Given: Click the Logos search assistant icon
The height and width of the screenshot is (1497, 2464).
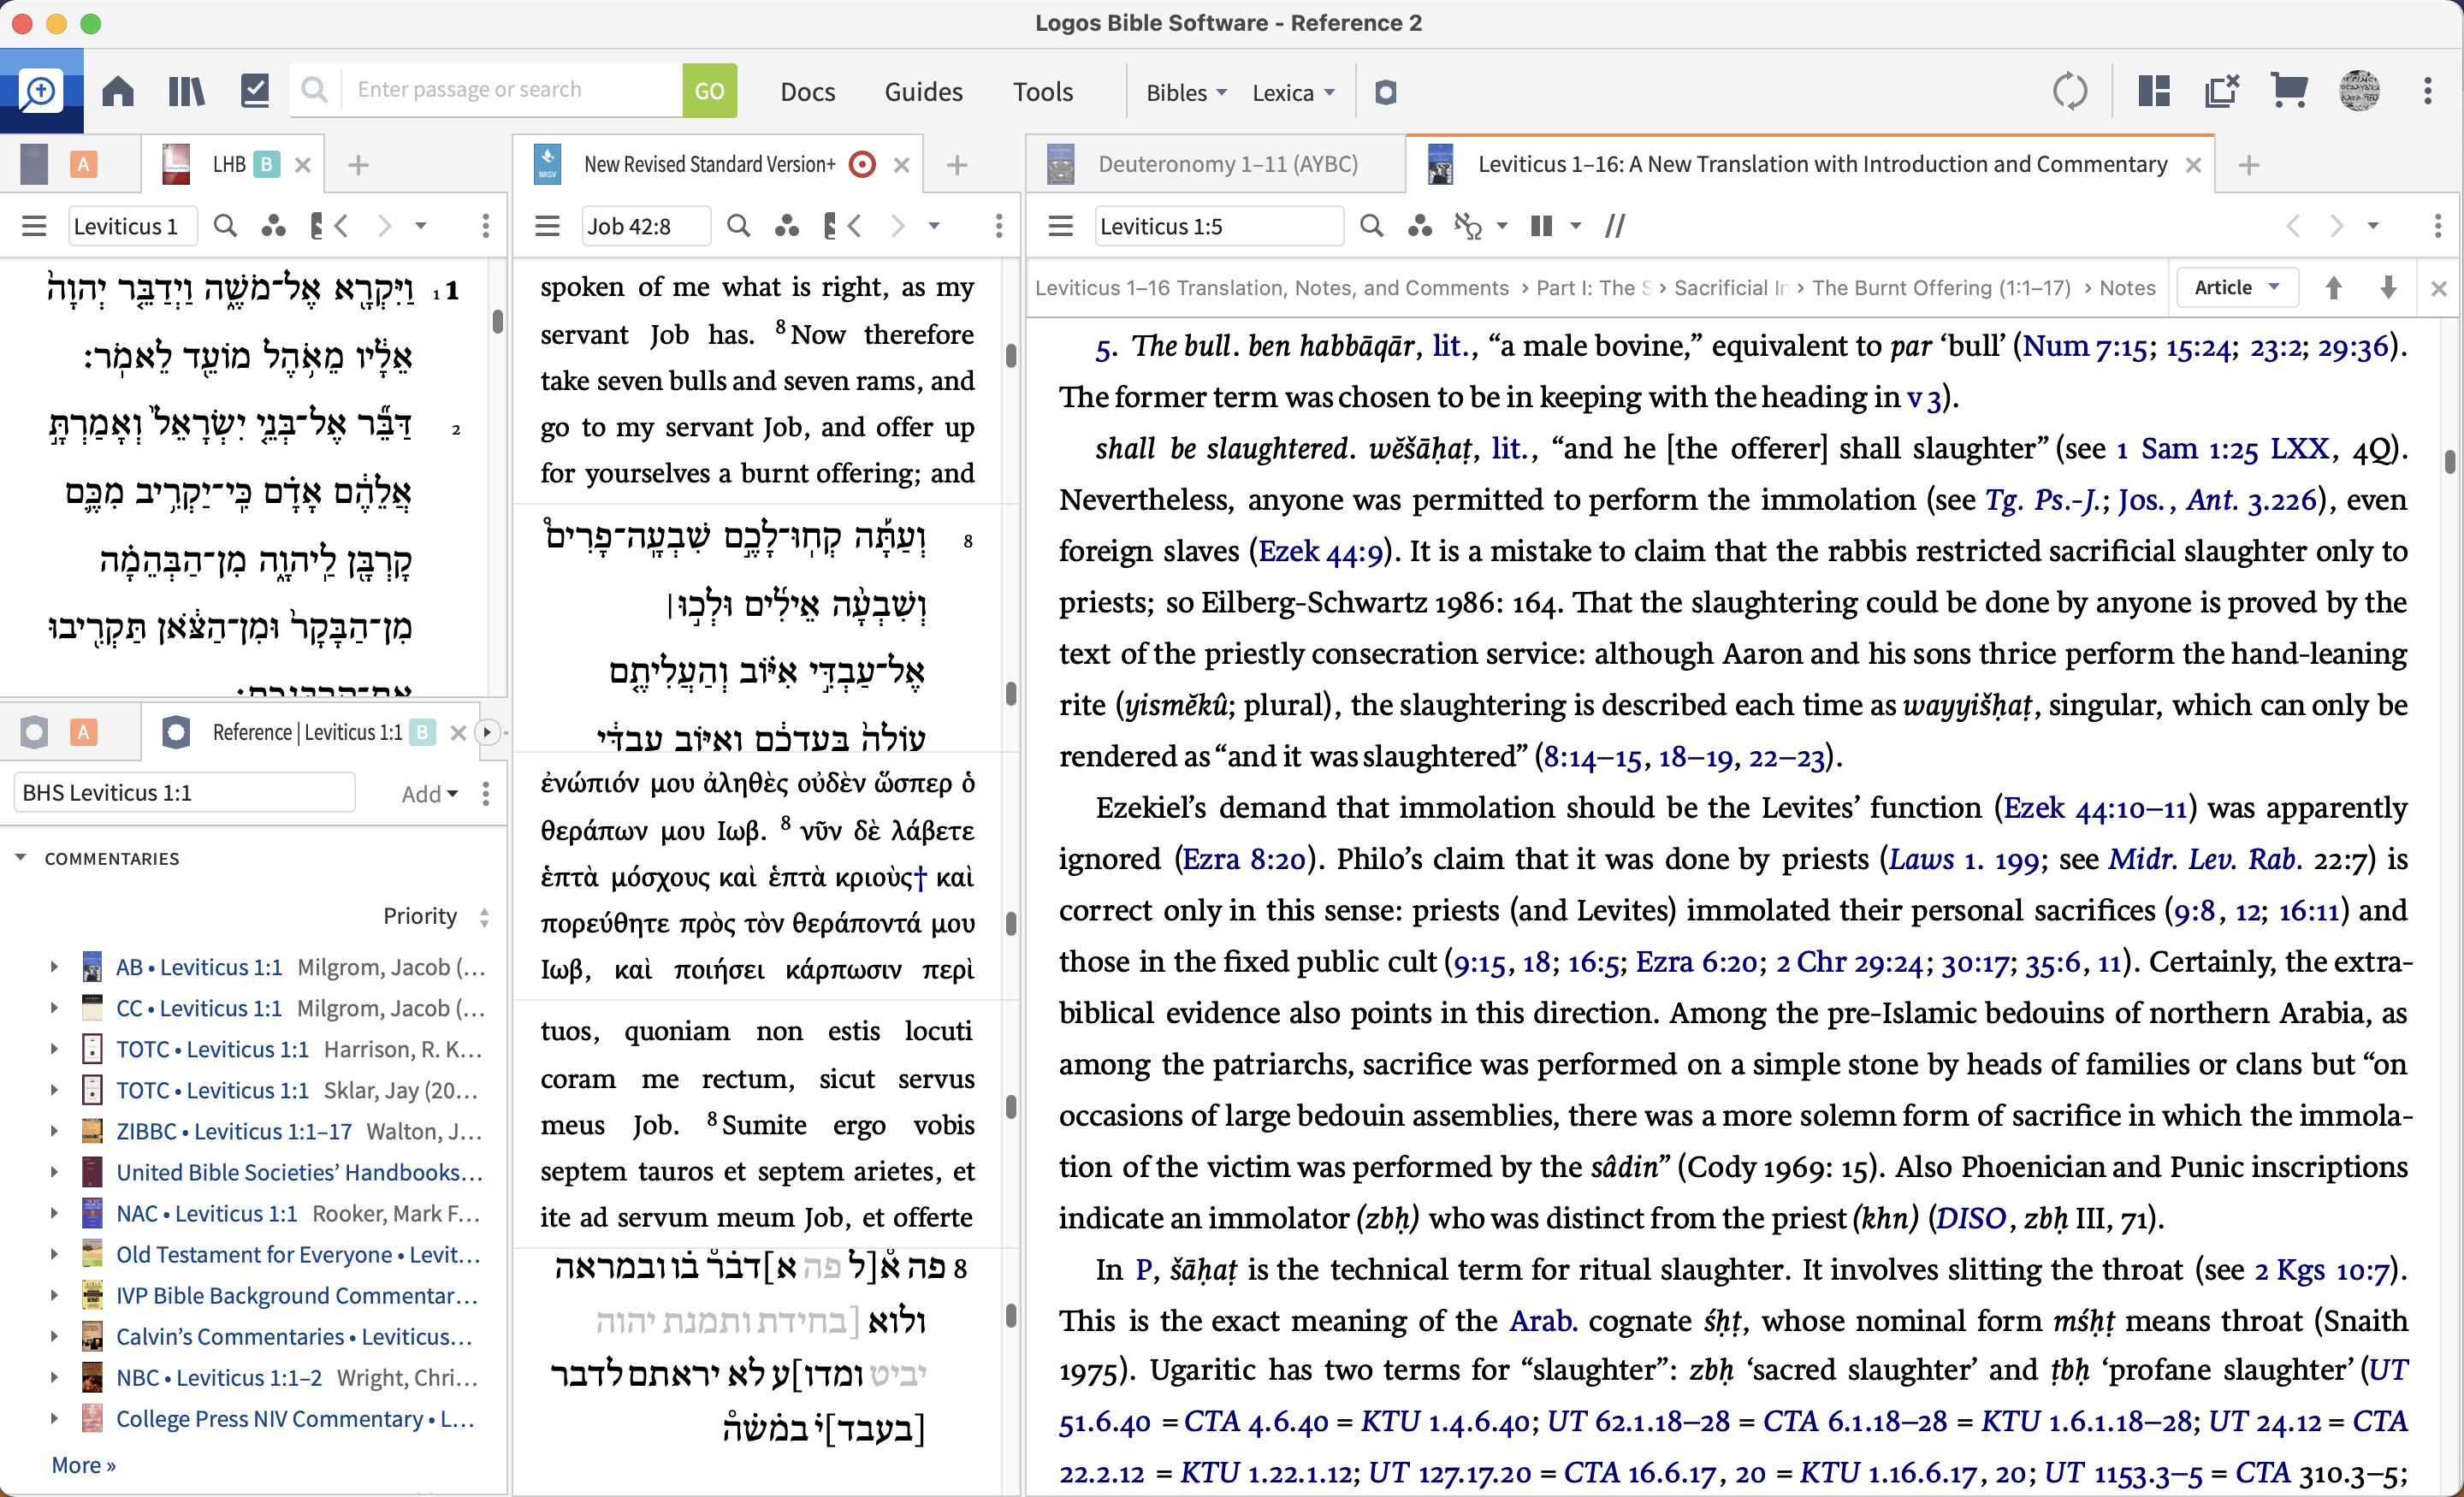Looking at the screenshot, I should [x=41, y=91].
